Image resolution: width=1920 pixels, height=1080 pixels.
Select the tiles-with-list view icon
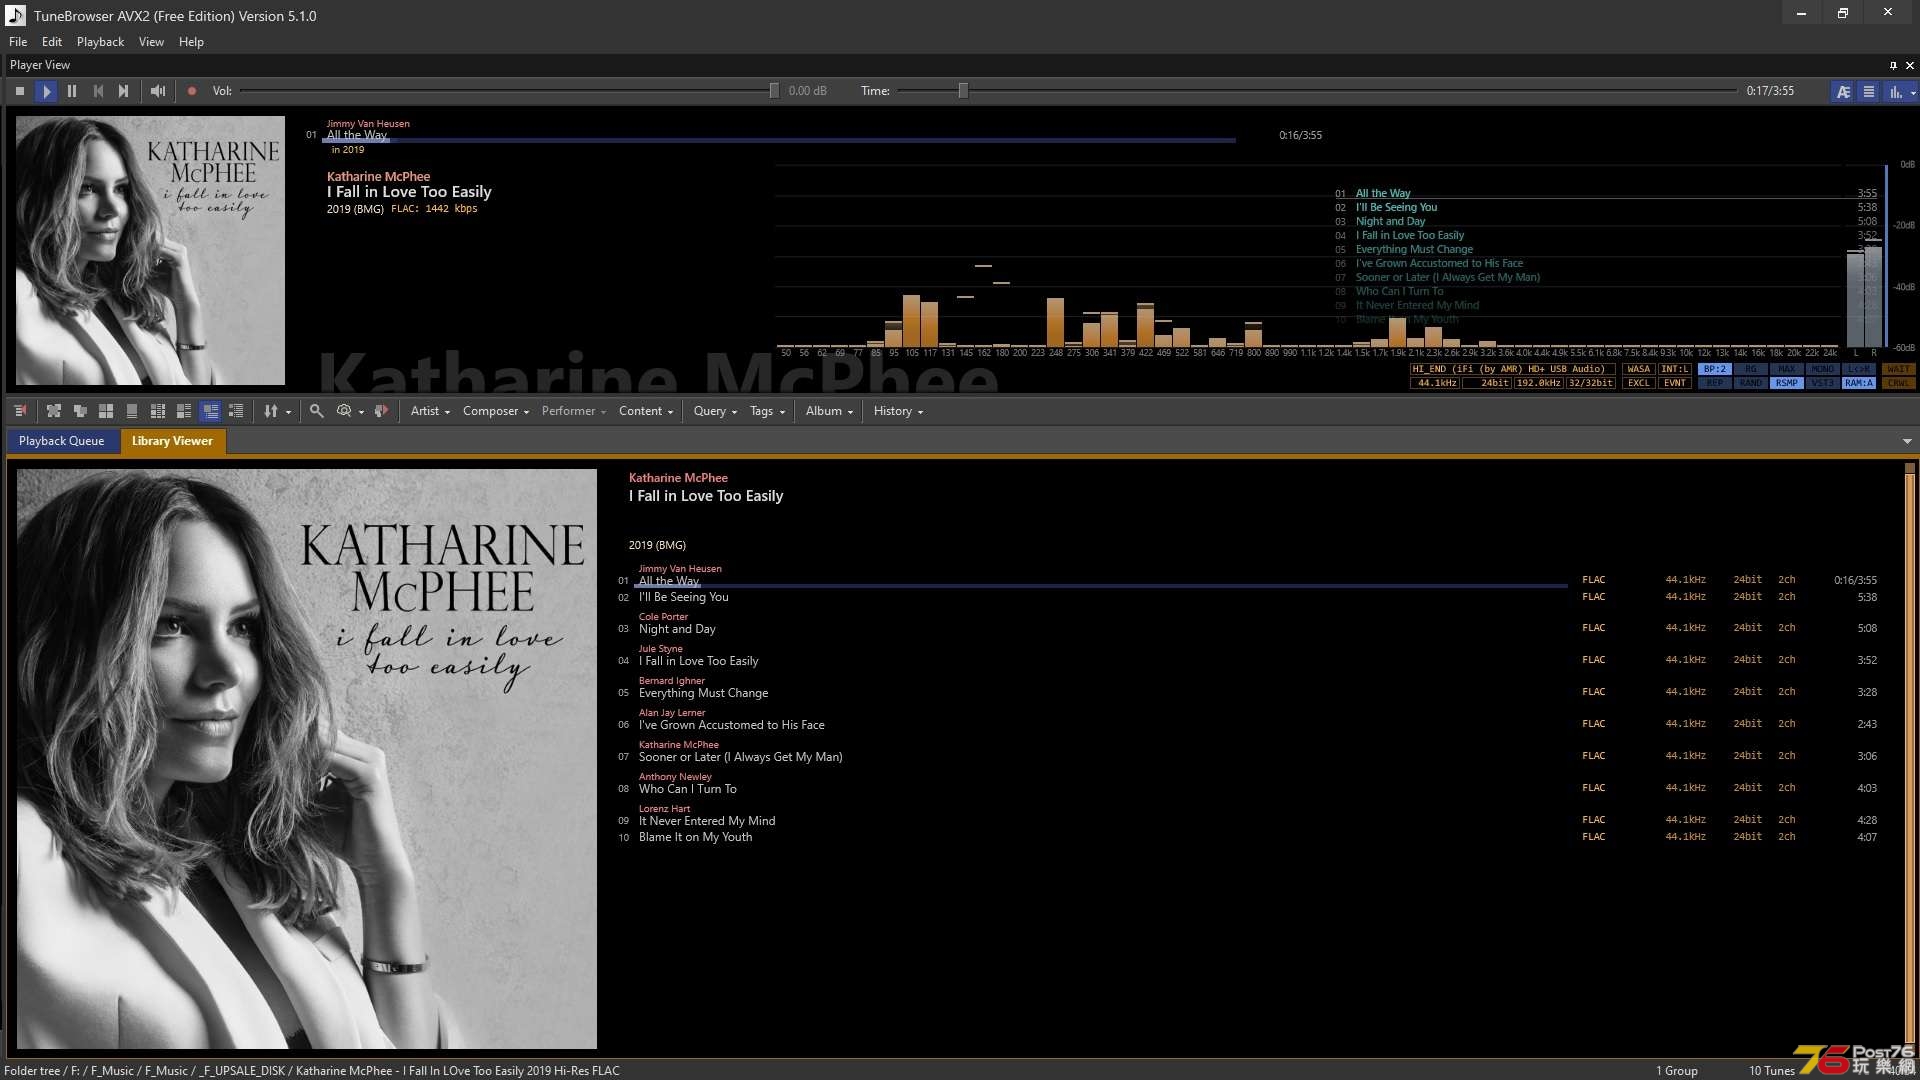pos(184,411)
